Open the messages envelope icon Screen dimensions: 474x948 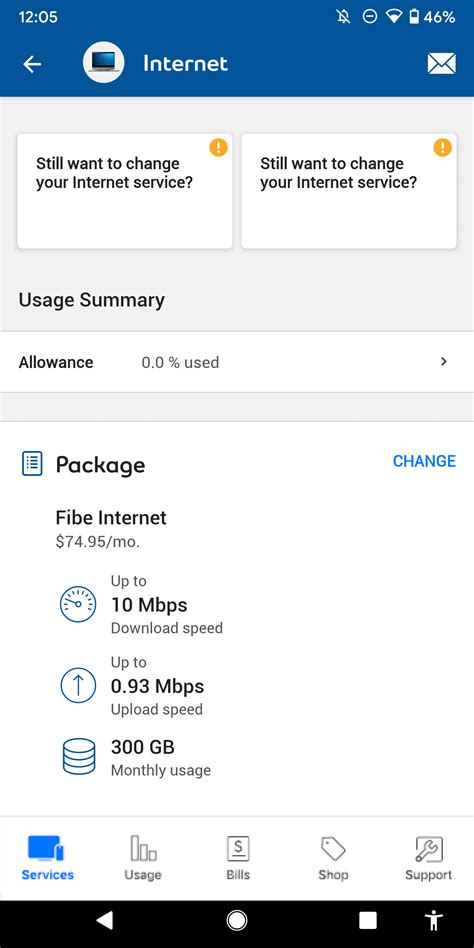442,63
